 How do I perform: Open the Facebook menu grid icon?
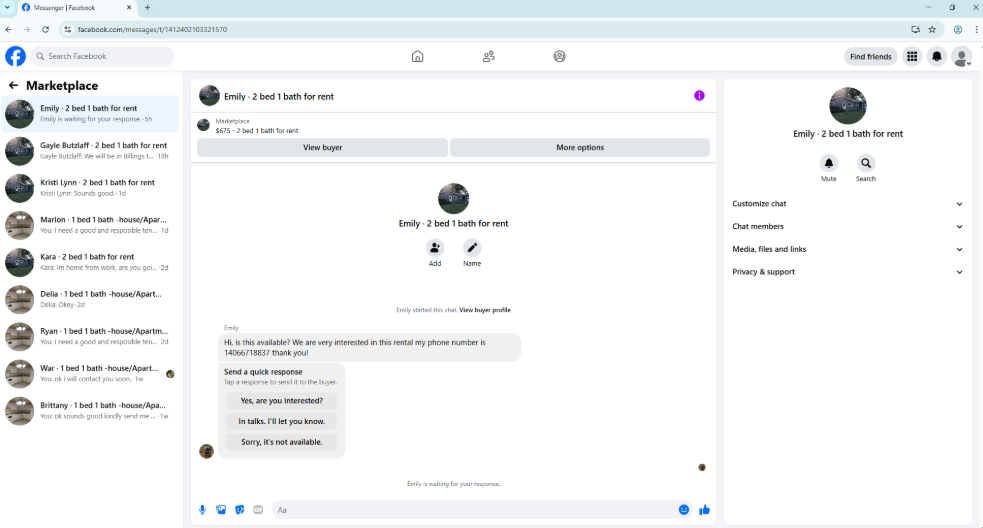tap(912, 56)
